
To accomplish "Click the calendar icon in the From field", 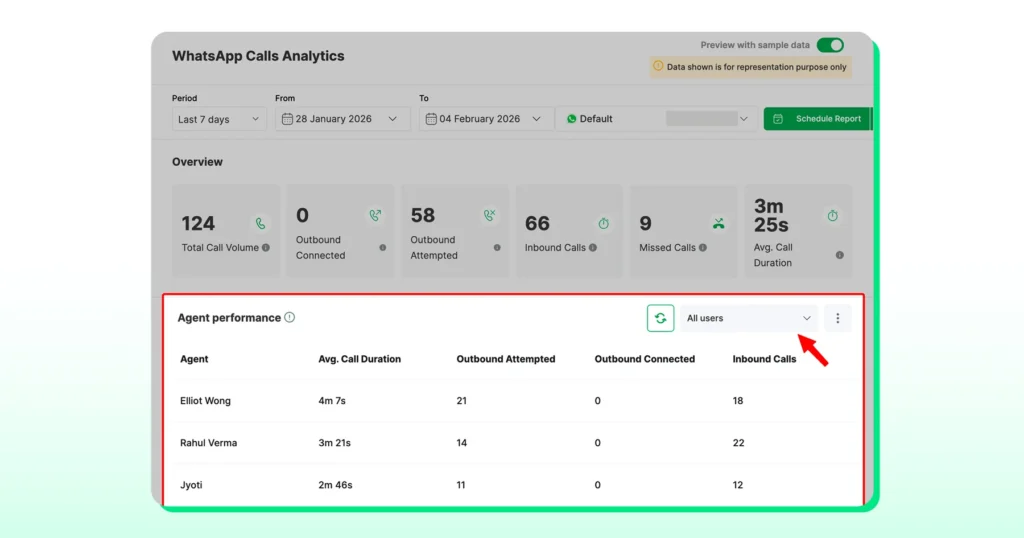I will [x=287, y=119].
